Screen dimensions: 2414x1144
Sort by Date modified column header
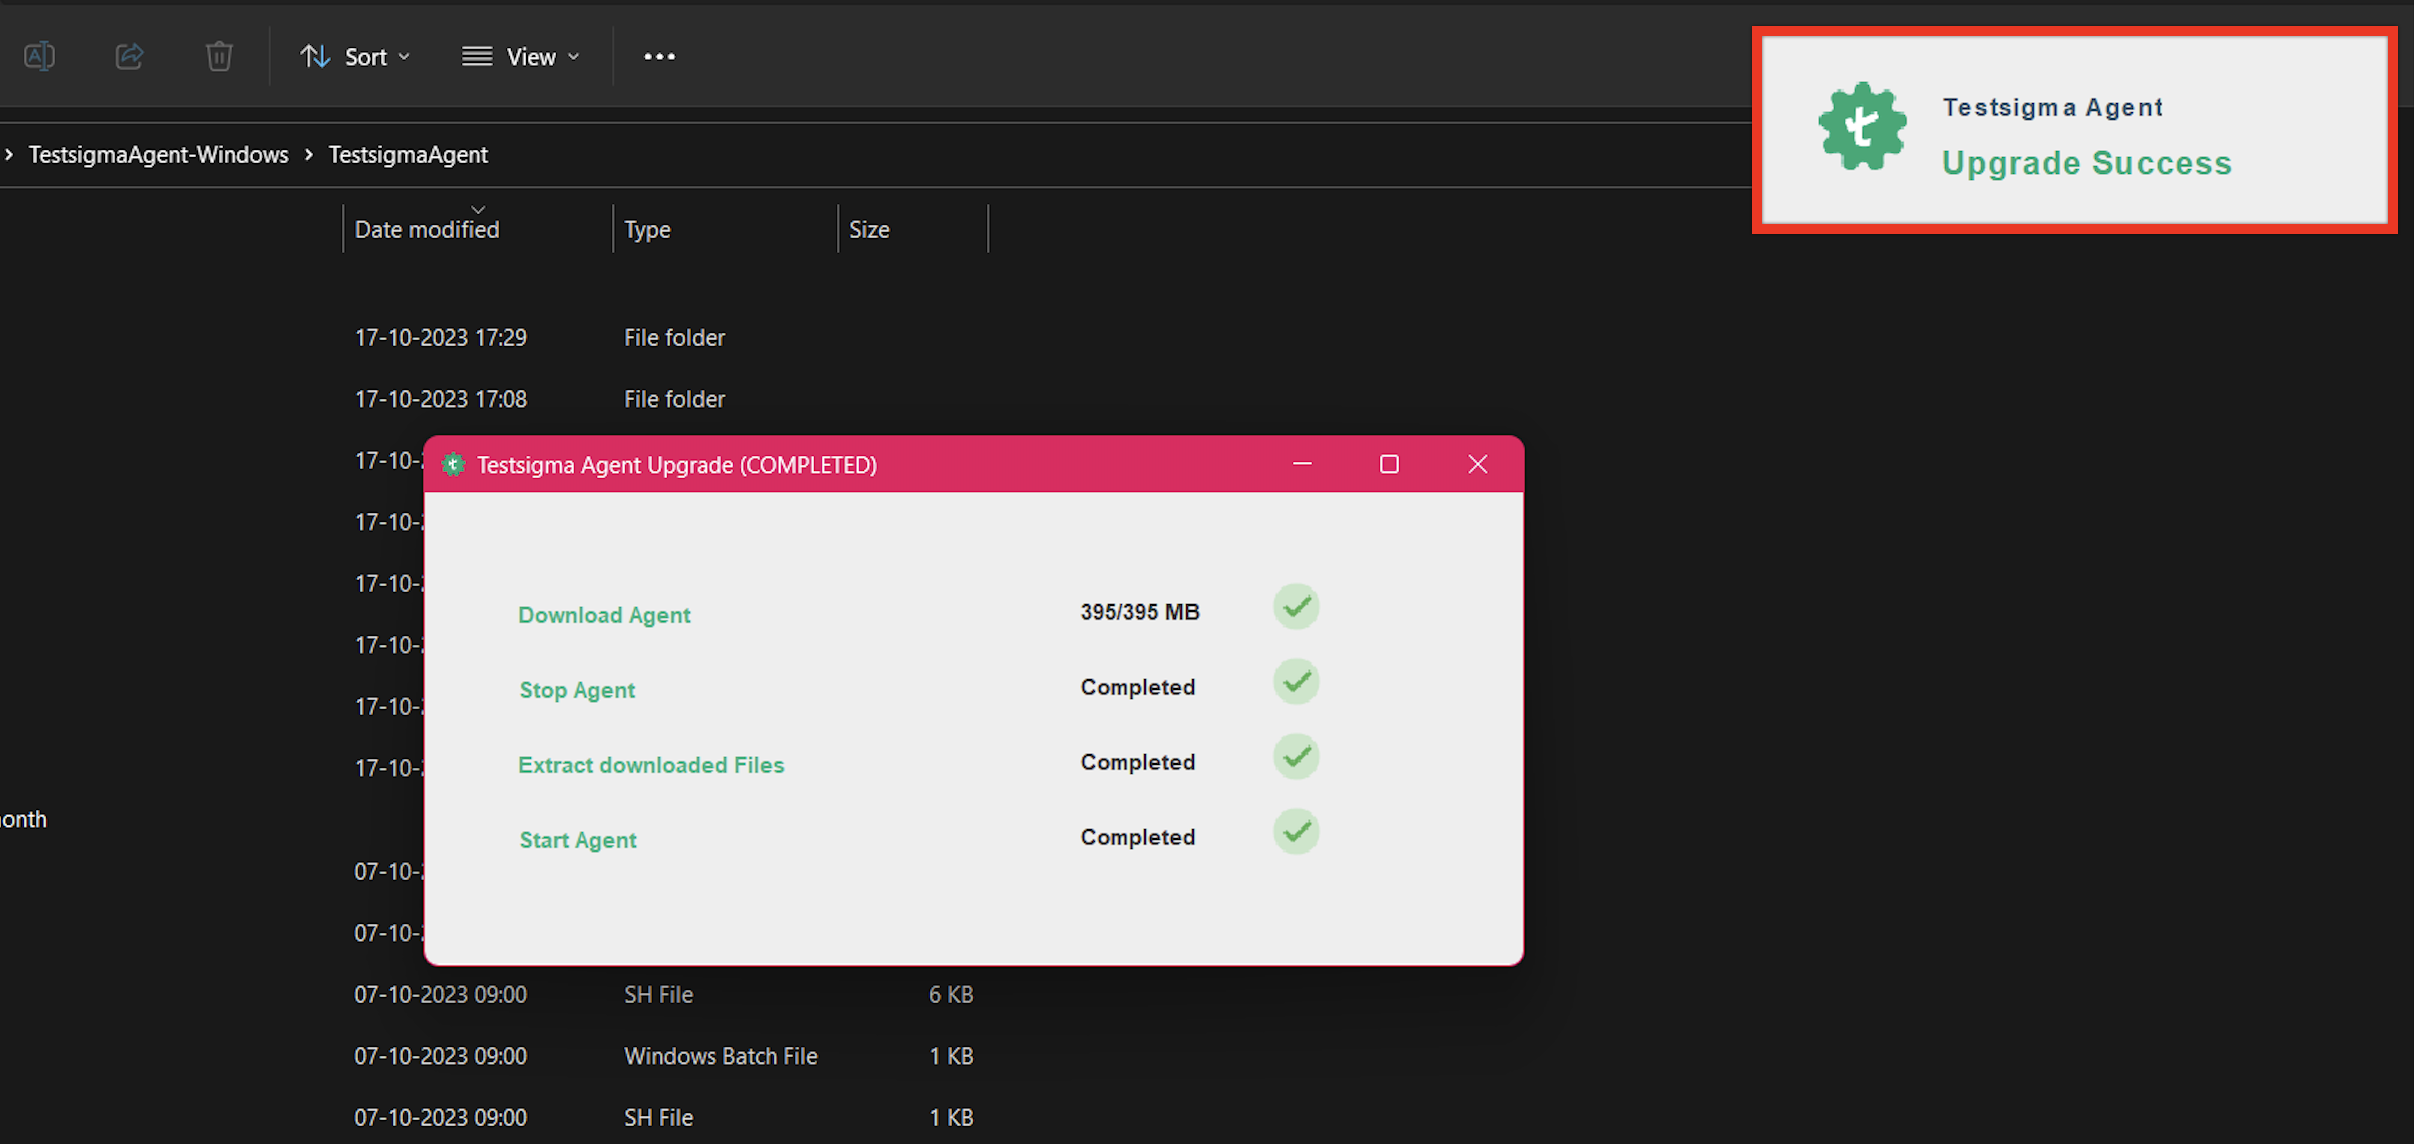point(427,230)
